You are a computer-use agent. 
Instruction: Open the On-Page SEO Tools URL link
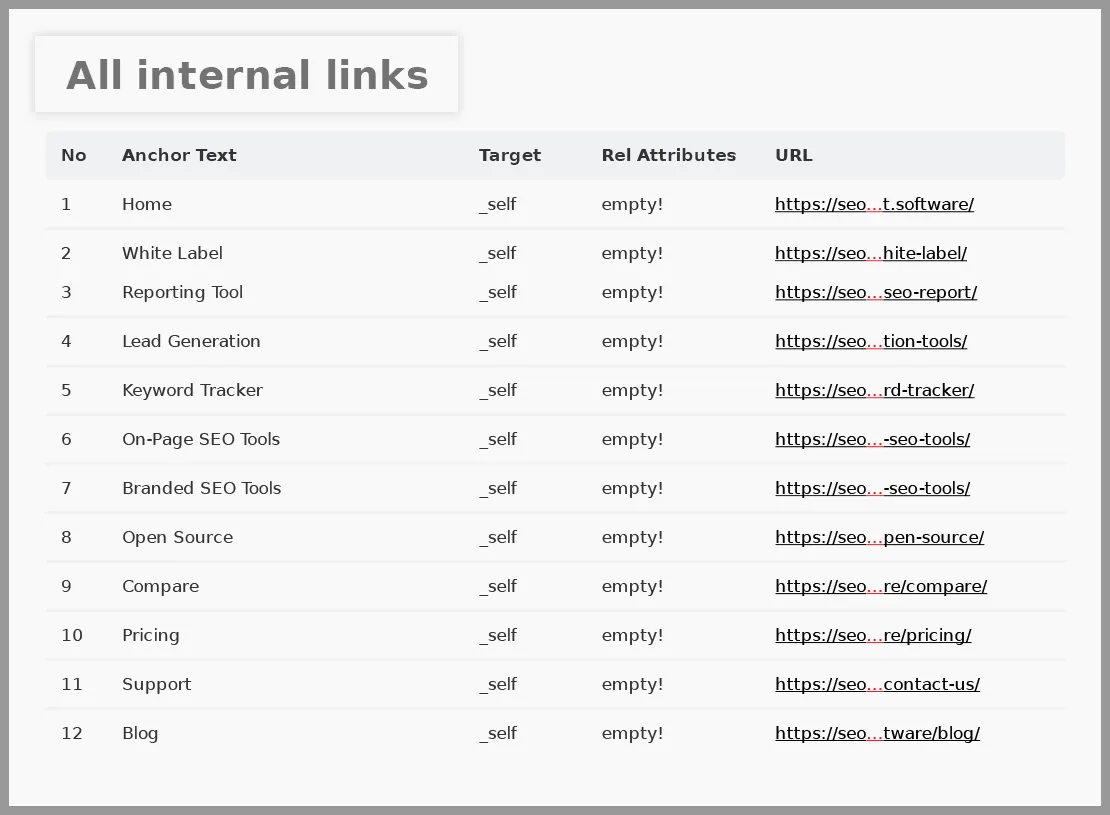872,439
